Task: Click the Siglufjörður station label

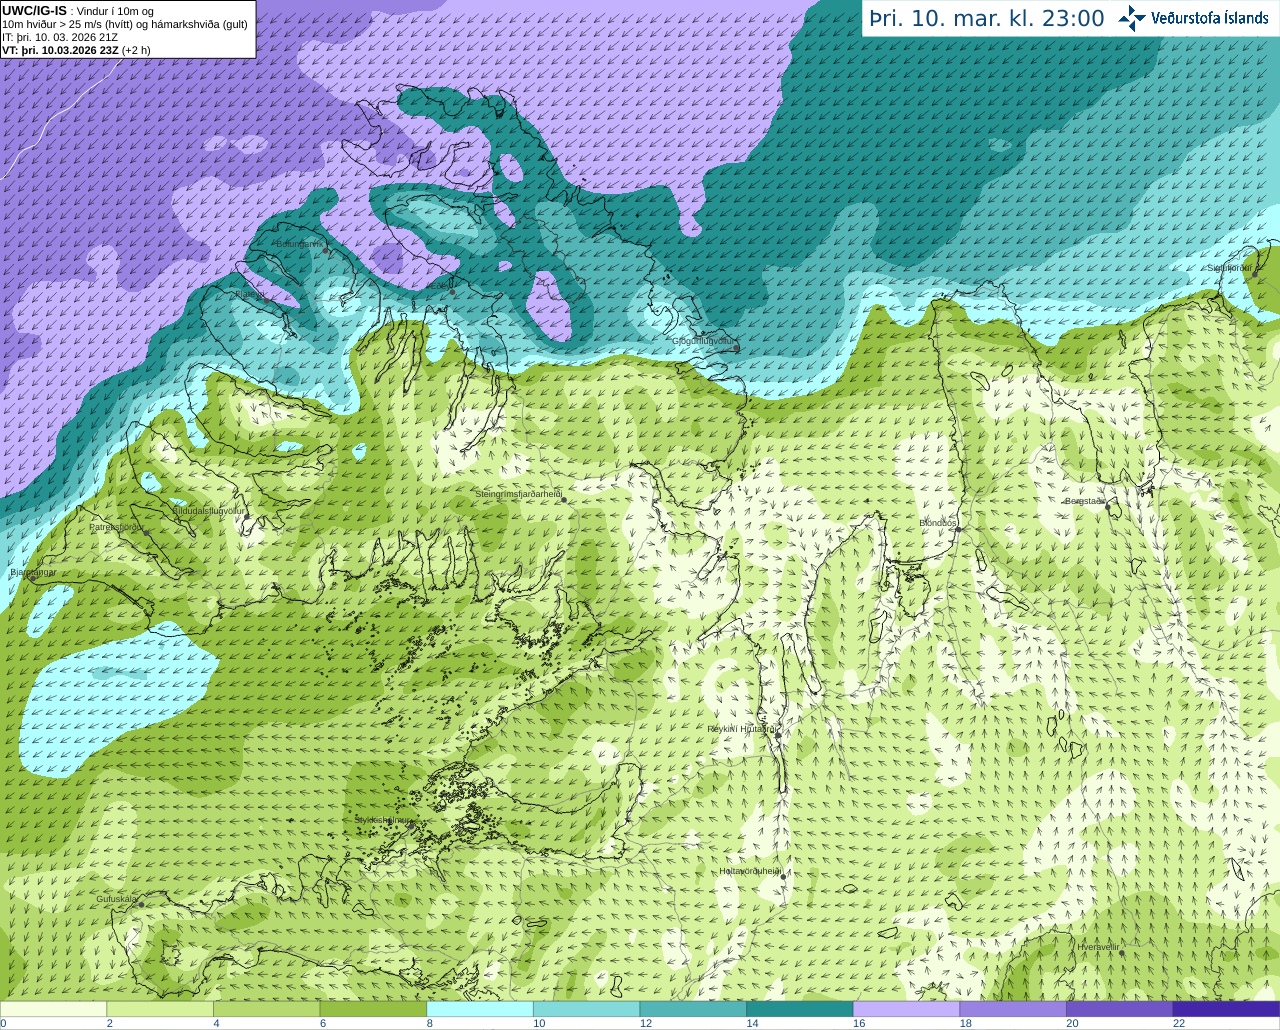Action: click(1229, 268)
